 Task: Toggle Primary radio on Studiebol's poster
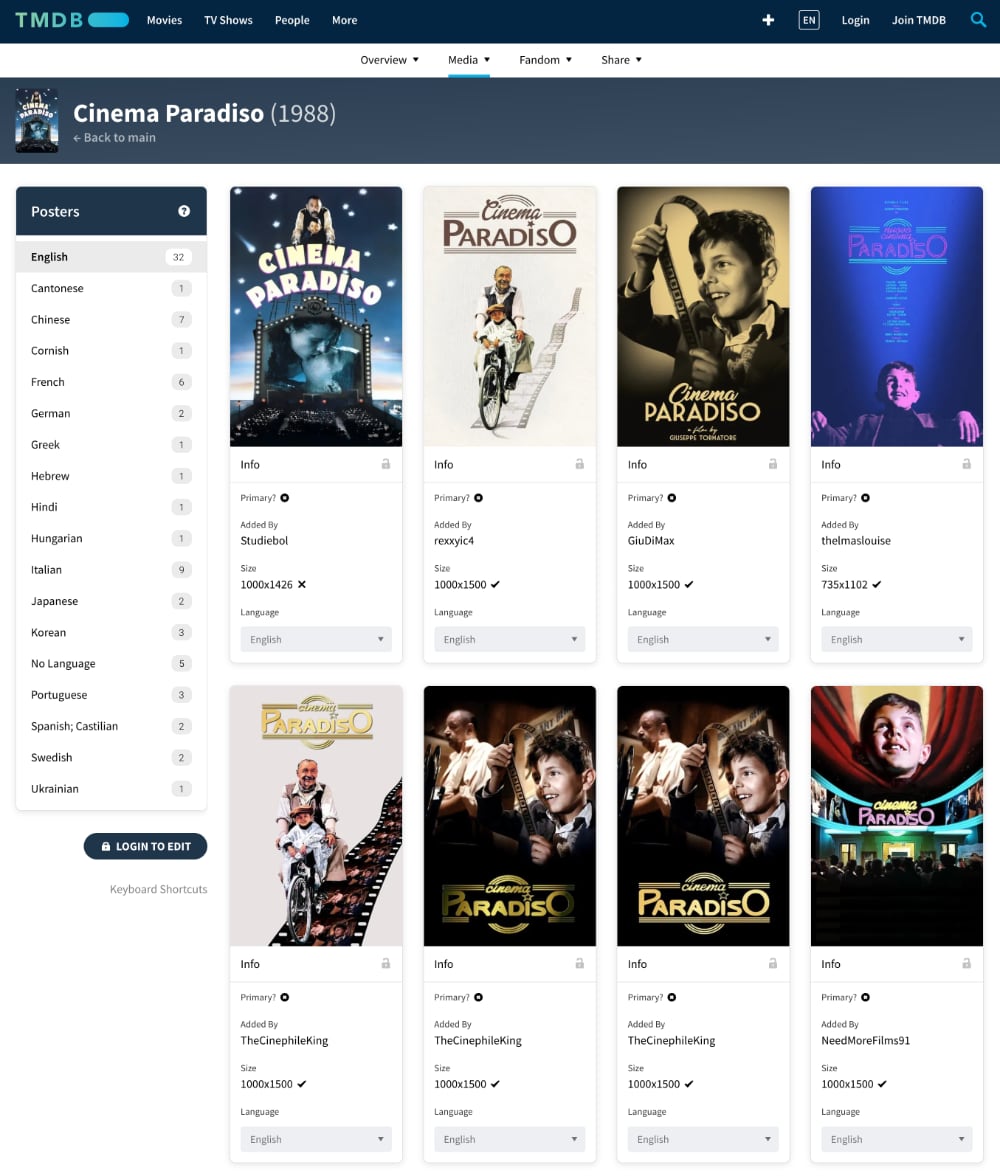(285, 498)
